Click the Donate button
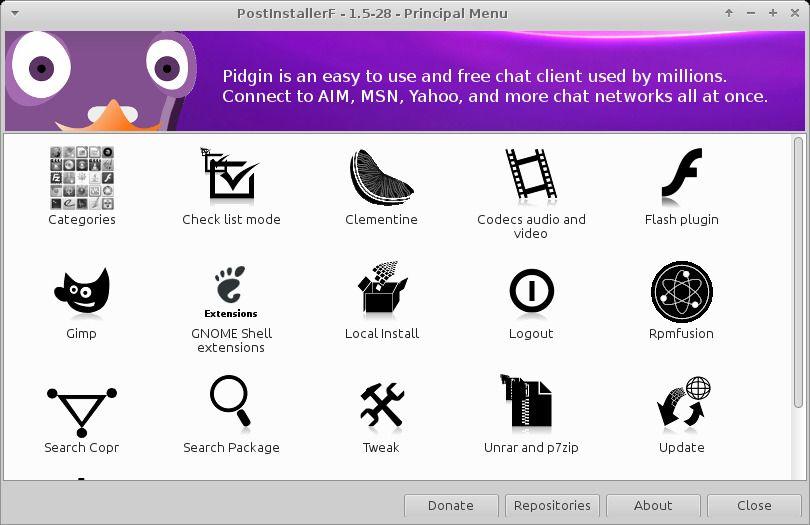Image resolution: width=810 pixels, height=525 pixels. click(451, 505)
